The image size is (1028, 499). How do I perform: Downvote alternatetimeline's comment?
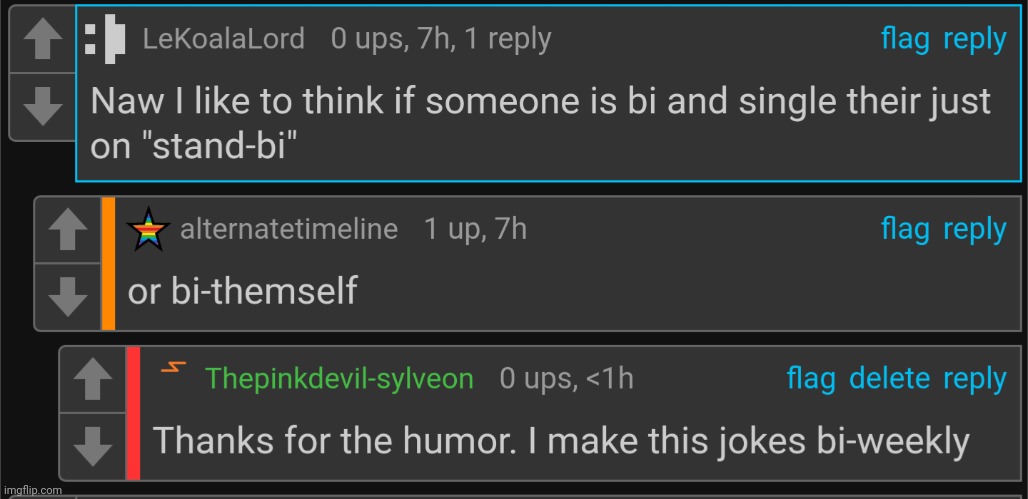[68, 297]
